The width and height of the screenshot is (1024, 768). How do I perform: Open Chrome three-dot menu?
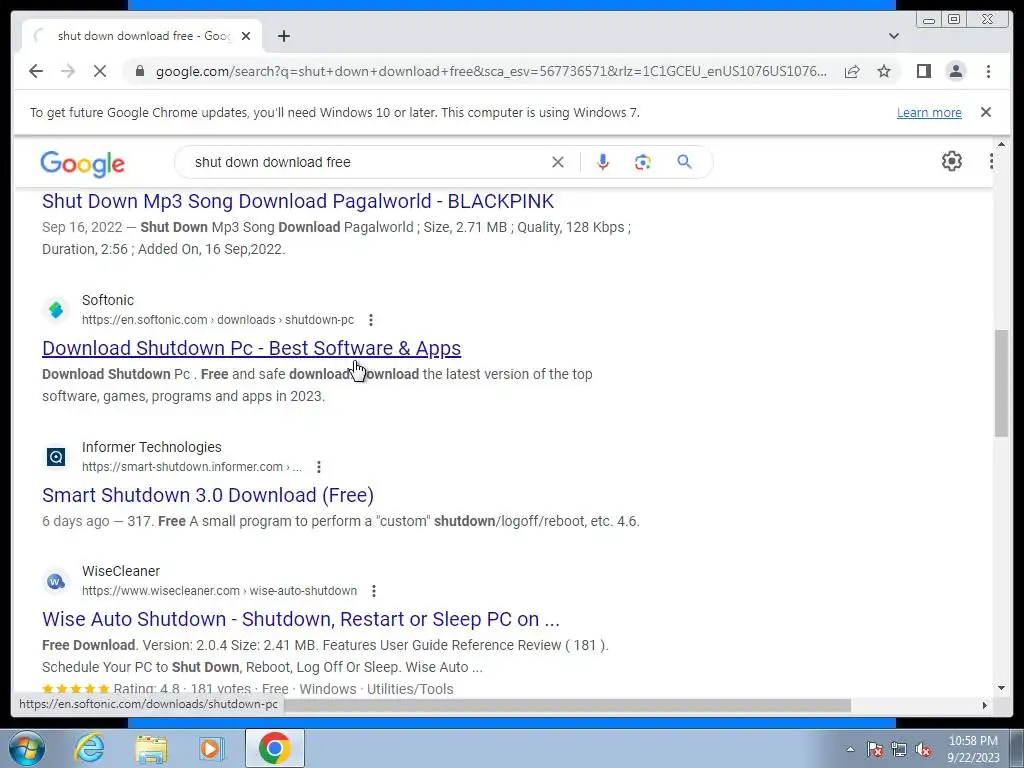coord(988,71)
